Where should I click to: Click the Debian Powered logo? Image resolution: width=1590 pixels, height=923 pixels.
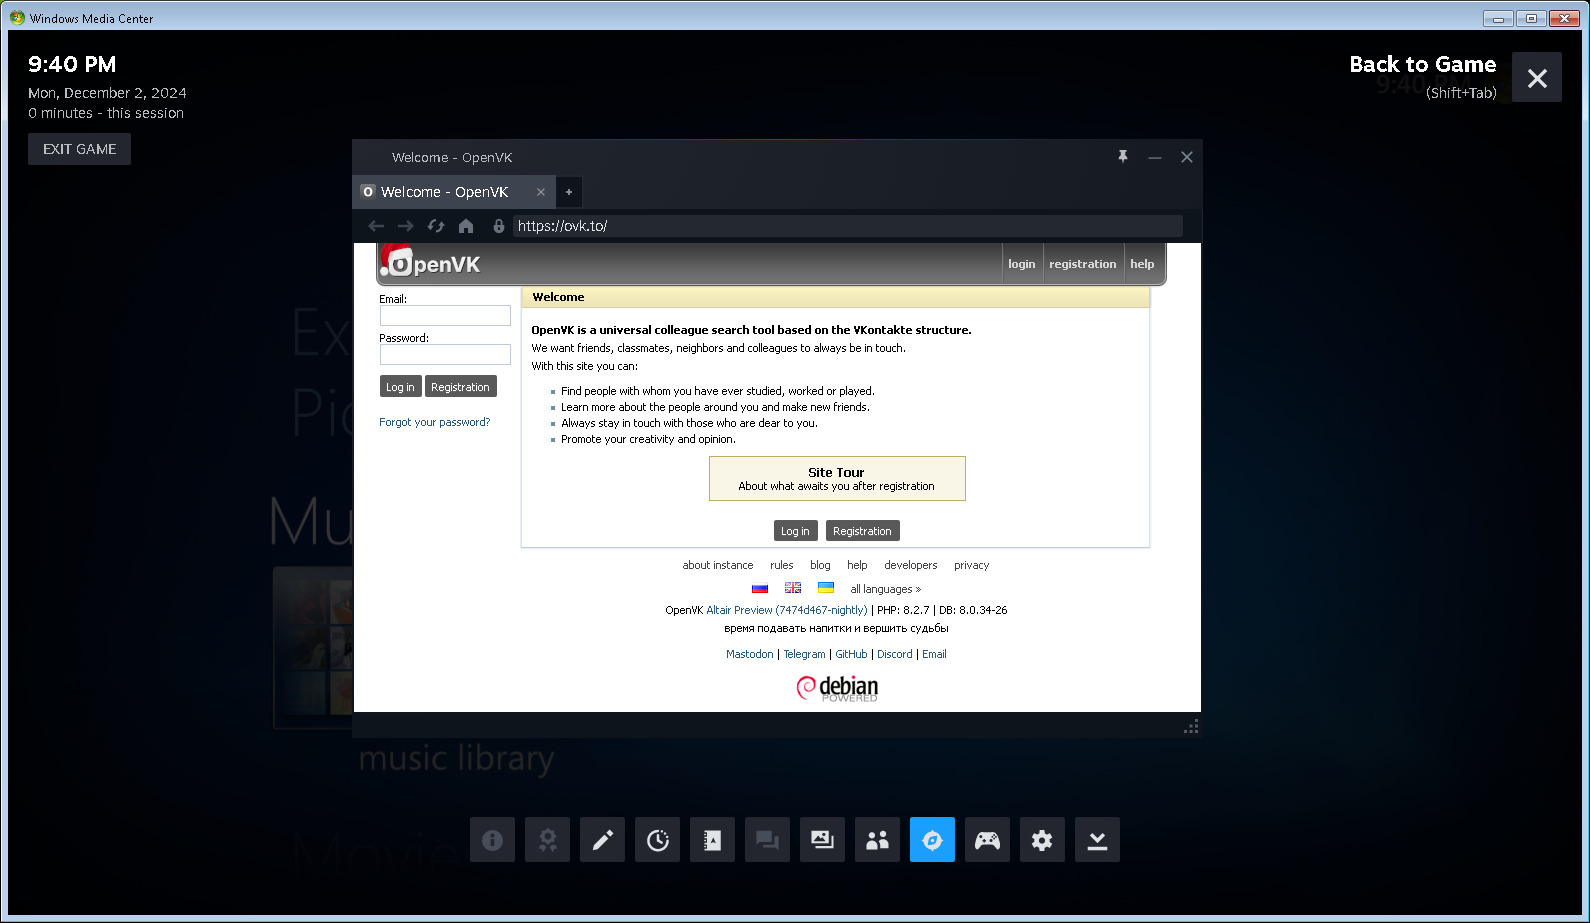coord(837,688)
